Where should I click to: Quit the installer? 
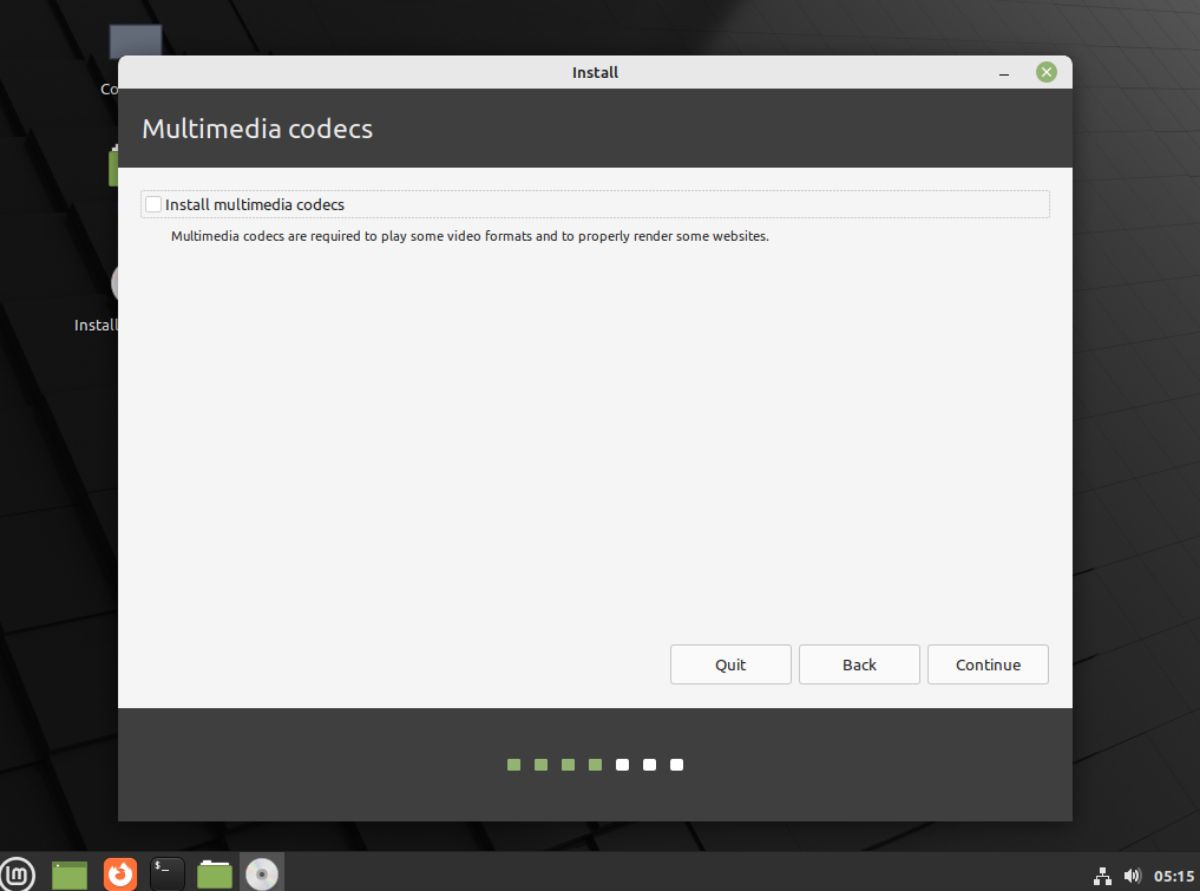click(x=730, y=664)
